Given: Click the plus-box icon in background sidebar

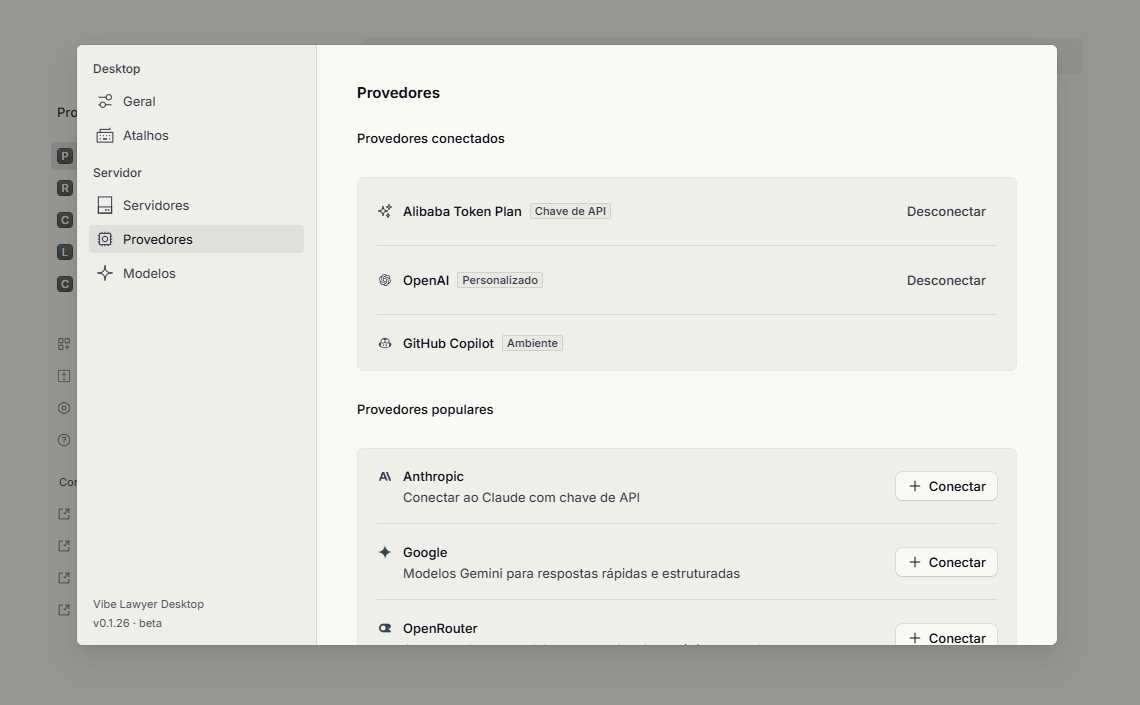Looking at the screenshot, I should (x=64, y=376).
